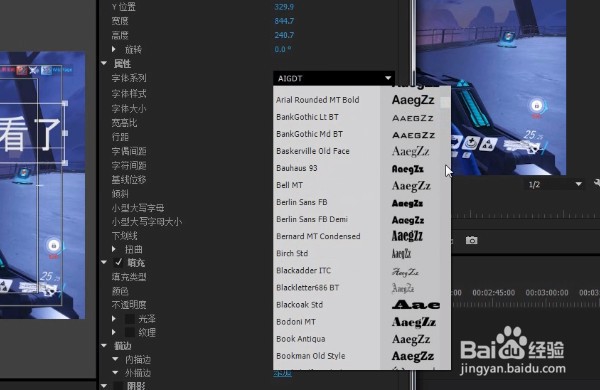The image size is (600, 390).
Task: Select Birch Std font
Action: click(x=292, y=253)
